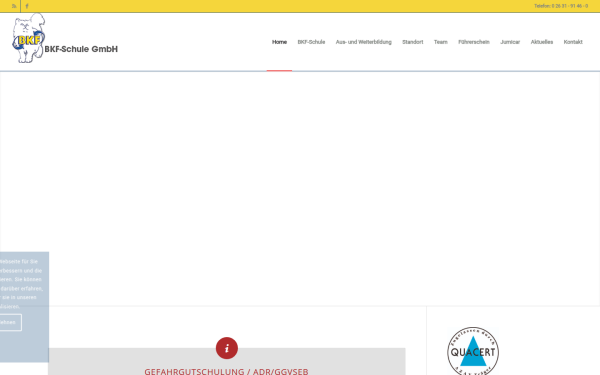Open the QUACERT certification badge
Image resolution: width=600 pixels, height=375 pixels.
pyautogui.click(x=473, y=351)
